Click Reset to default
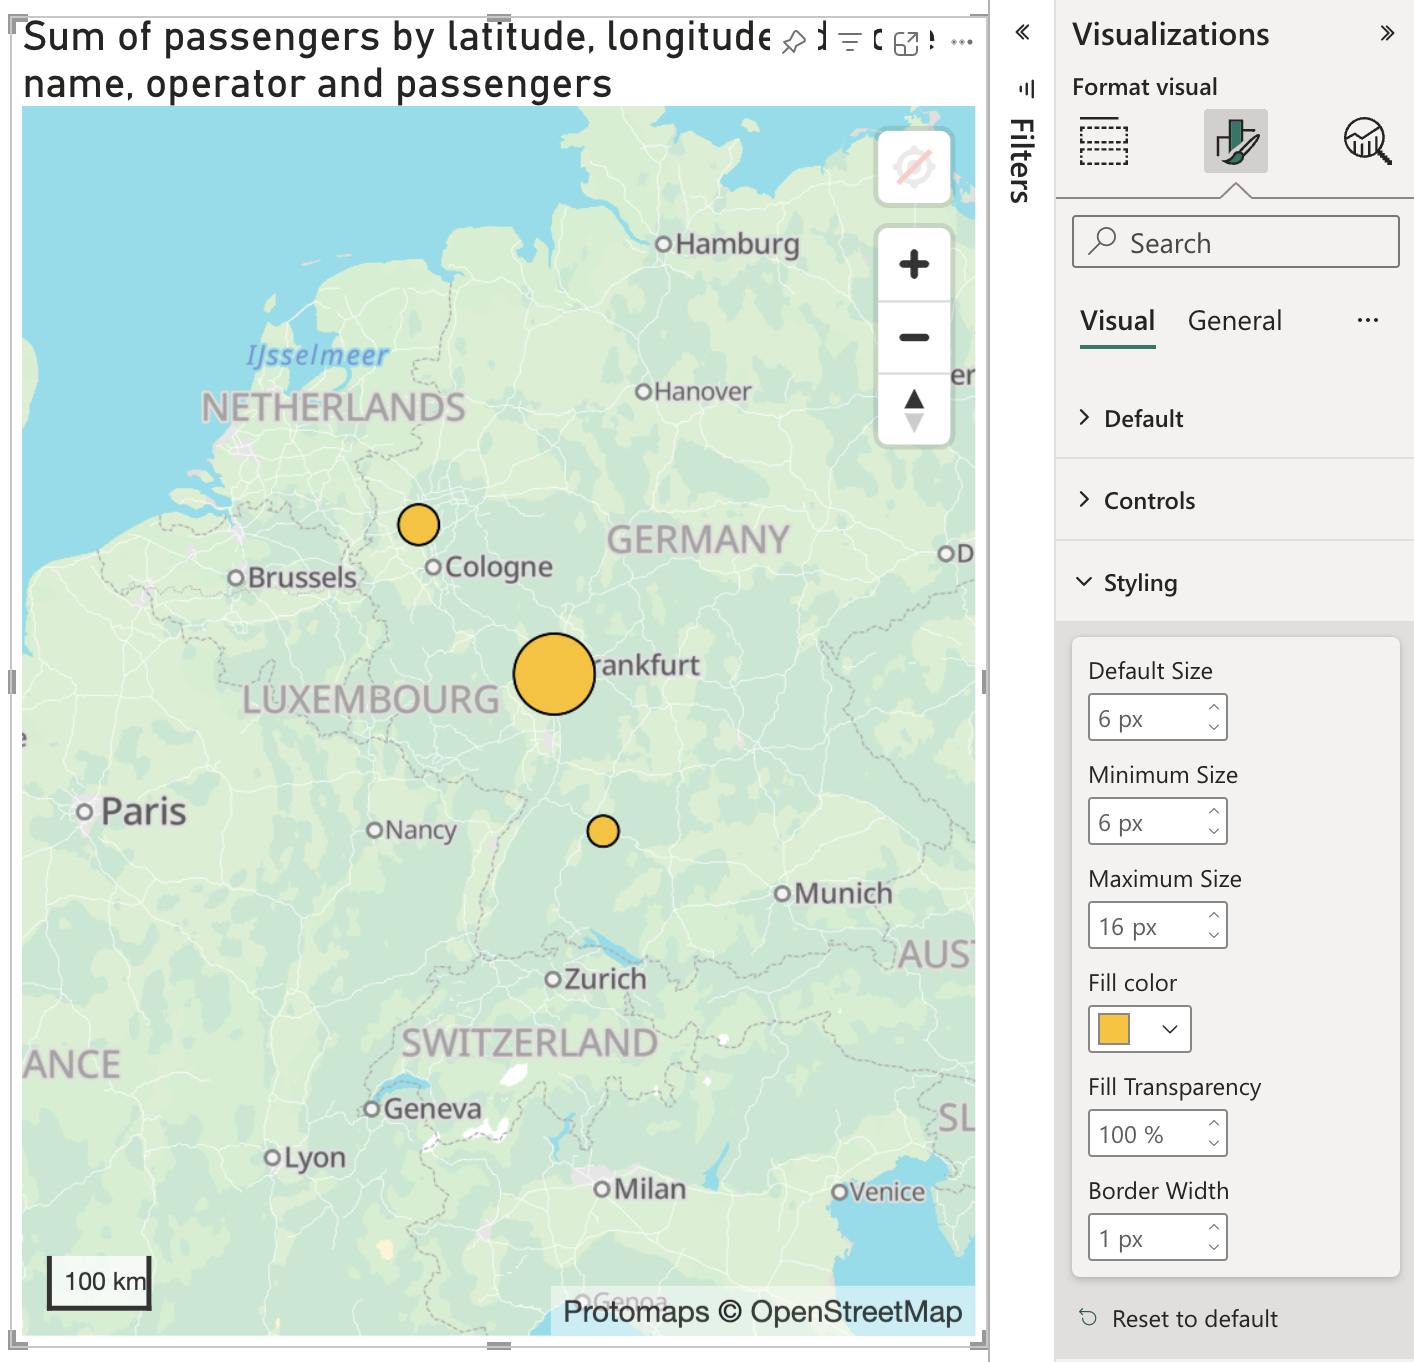The width and height of the screenshot is (1414, 1362). click(x=1194, y=1319)
